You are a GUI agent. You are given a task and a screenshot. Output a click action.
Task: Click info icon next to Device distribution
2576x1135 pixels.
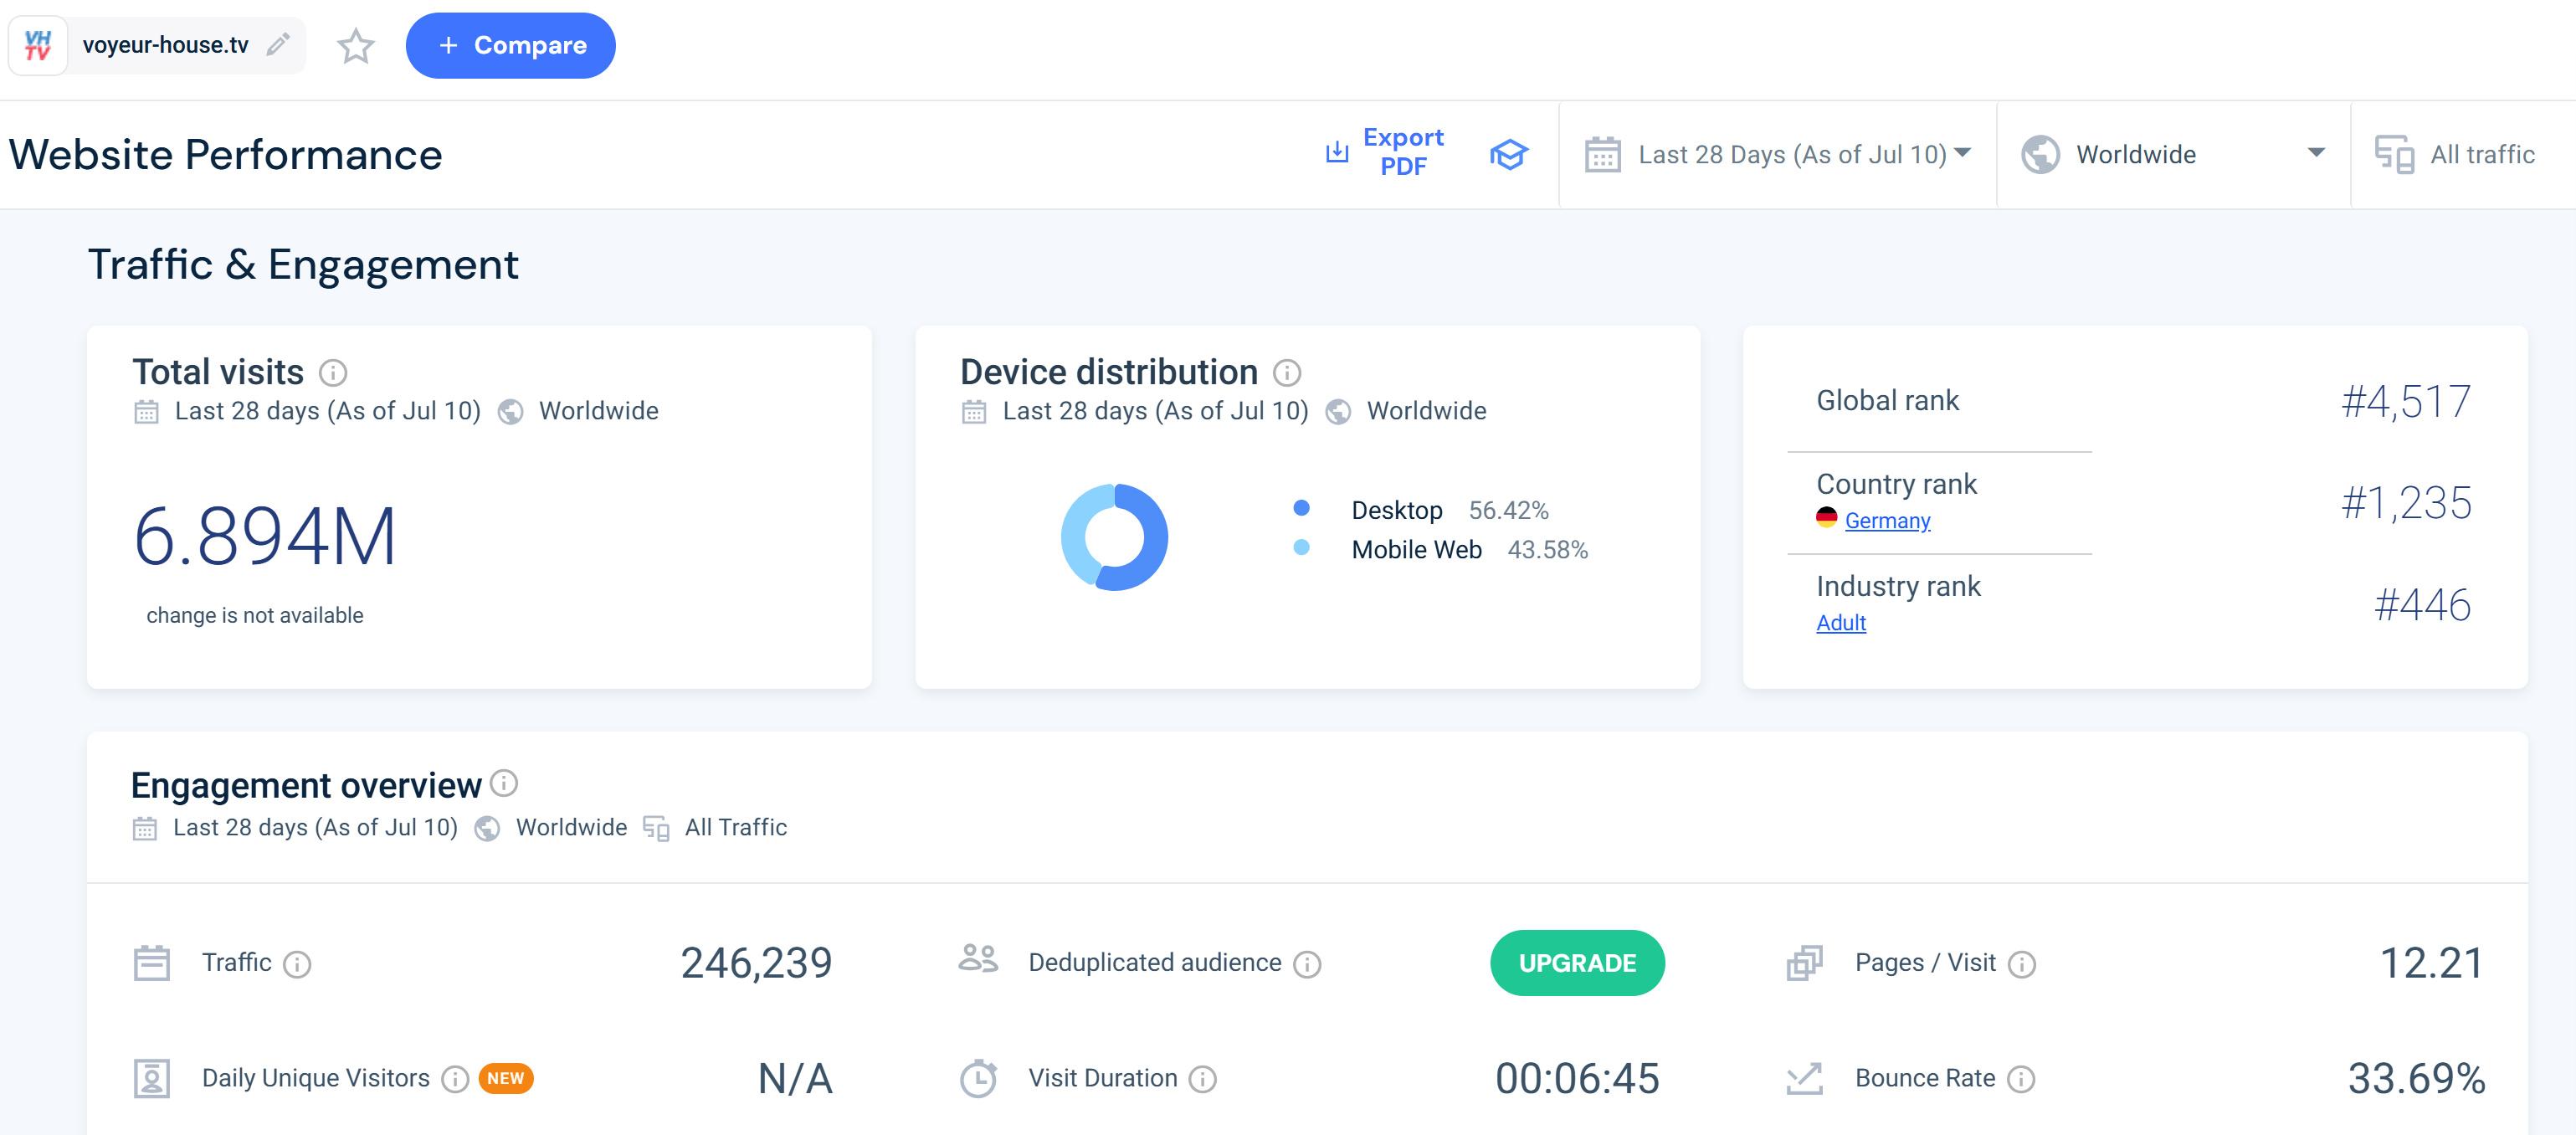[x=1287, y=373]
